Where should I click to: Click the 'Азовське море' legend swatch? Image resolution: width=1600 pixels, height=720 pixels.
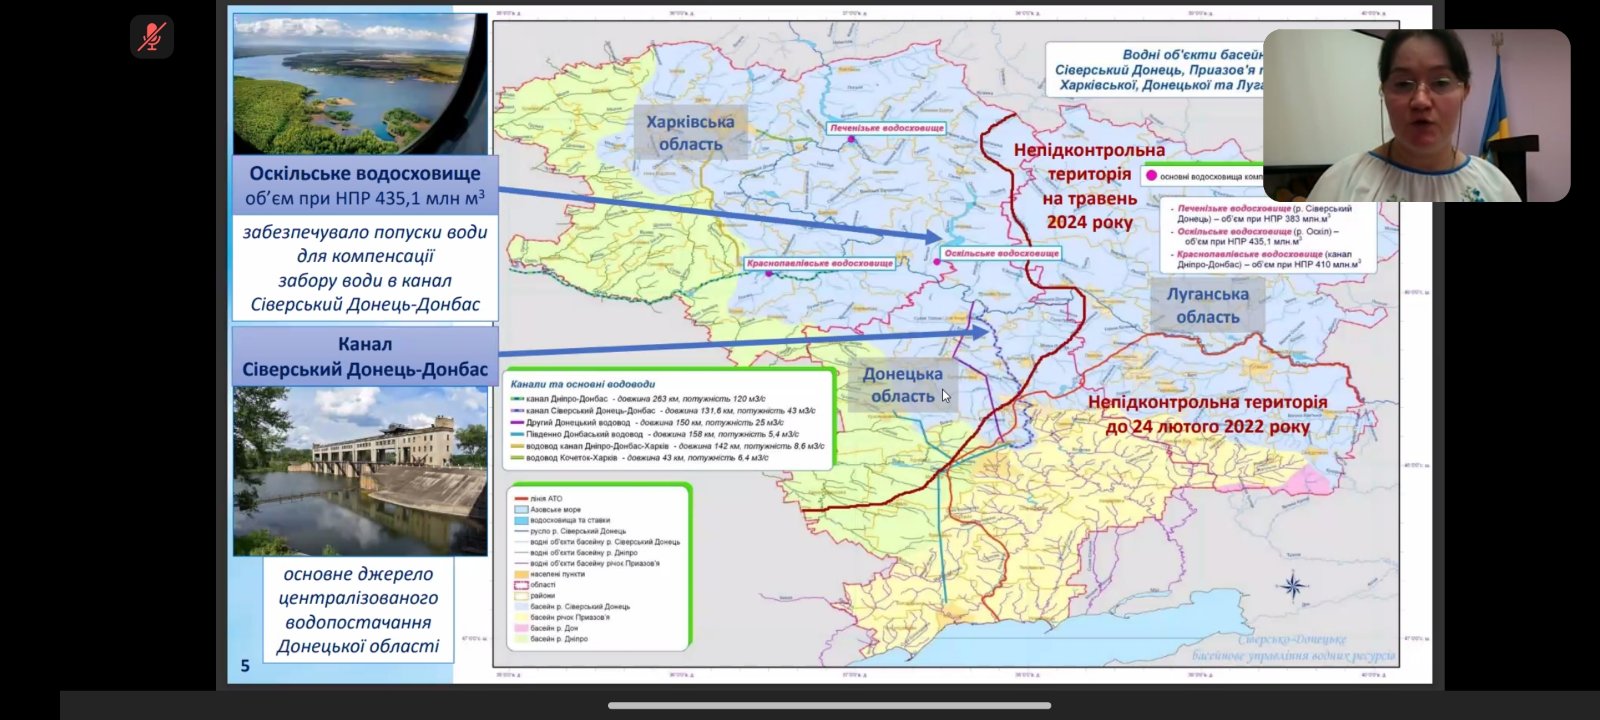520,509
